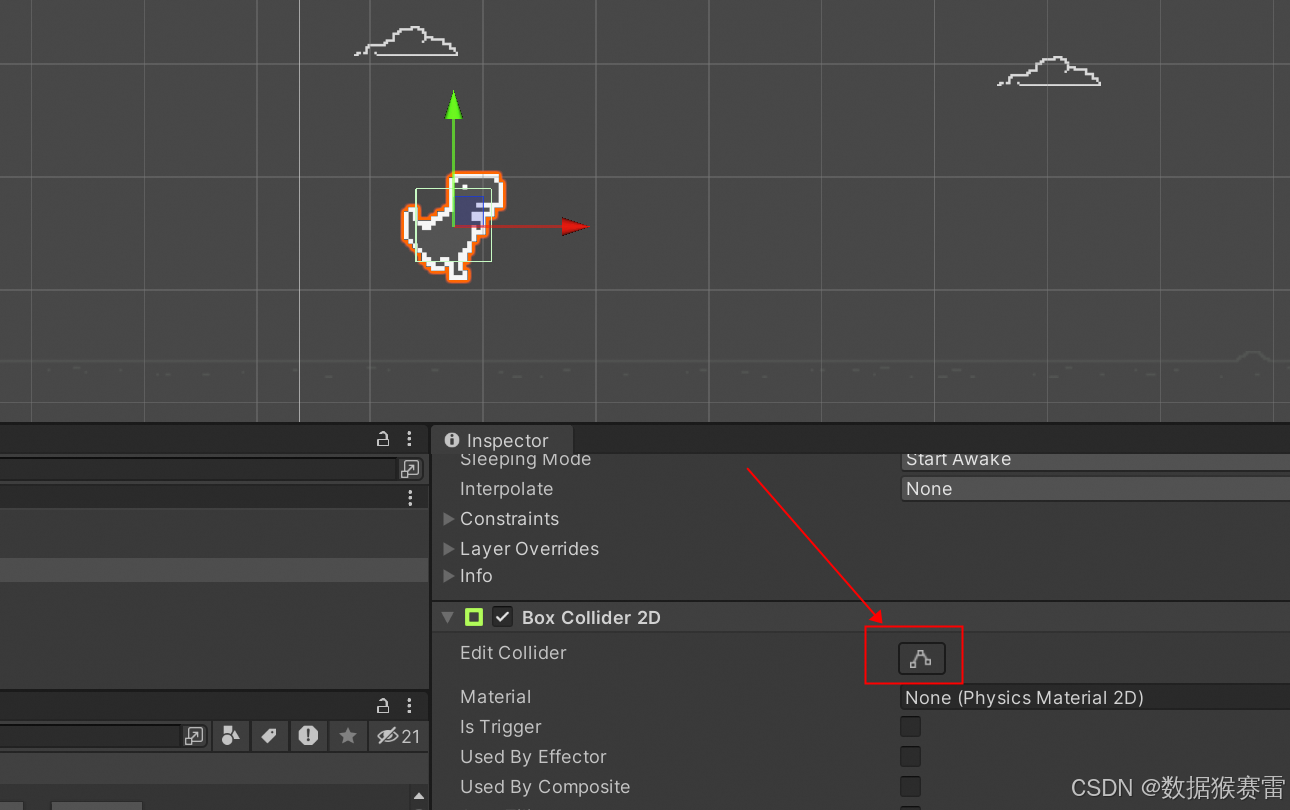Click the Is Trigger label text
This screenshot has height=810, width=1290.
pos(500,727)
